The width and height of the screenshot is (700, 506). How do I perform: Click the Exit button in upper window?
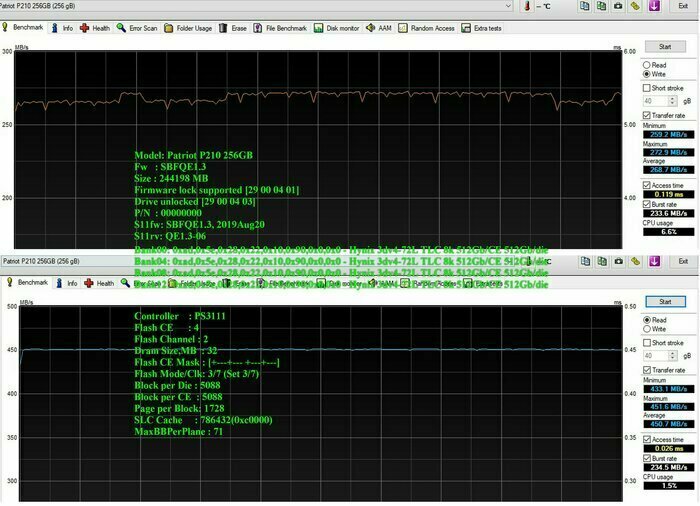click(683, 6)
